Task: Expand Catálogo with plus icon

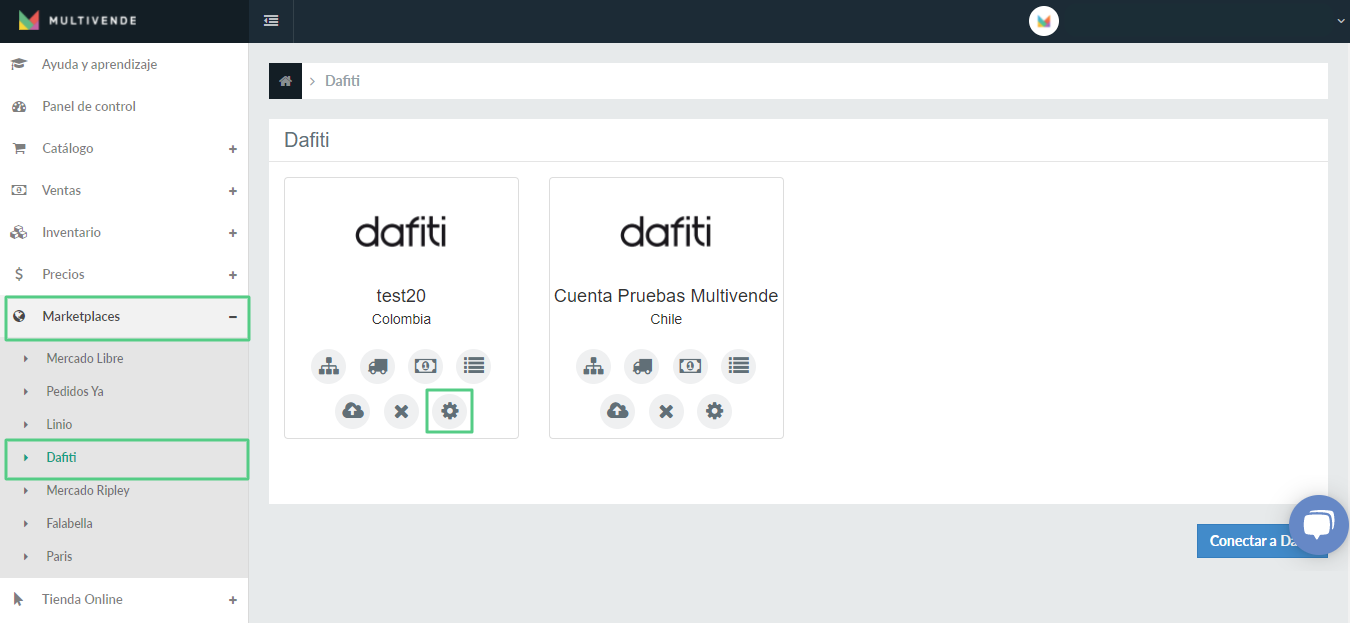Action: [x=233, y=149]
